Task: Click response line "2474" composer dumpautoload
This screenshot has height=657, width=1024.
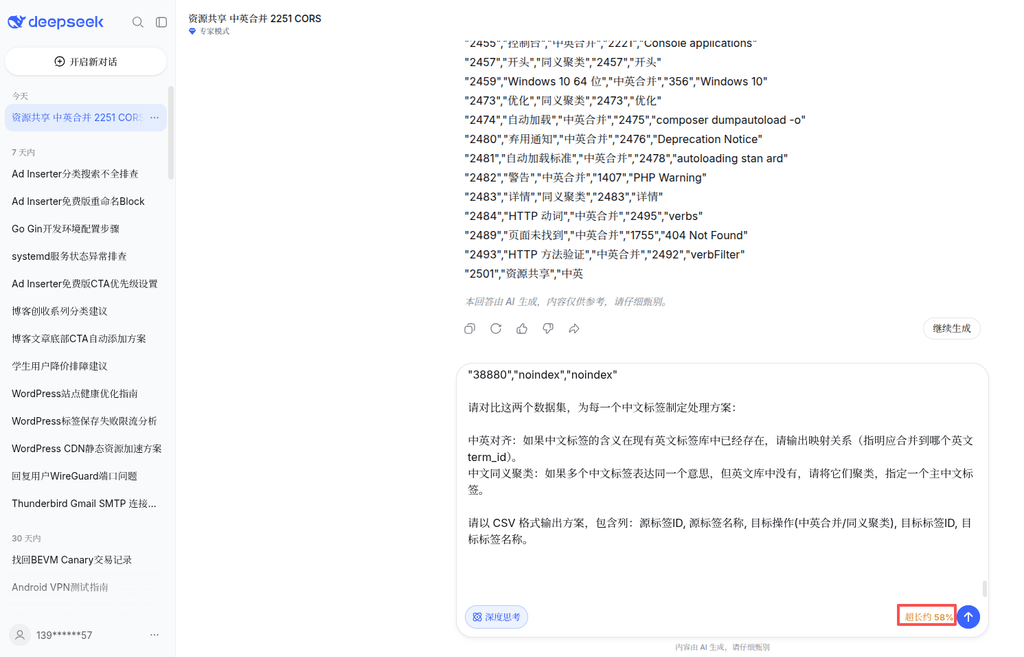Action: click(635, 120)
